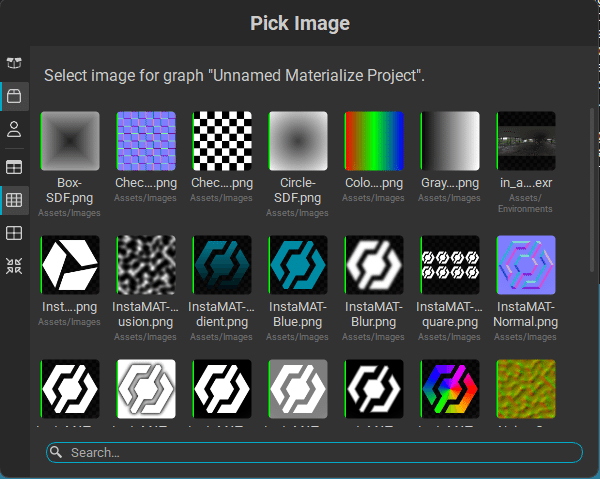Pick the purple checker normal map thumbnail

(146, 141)
